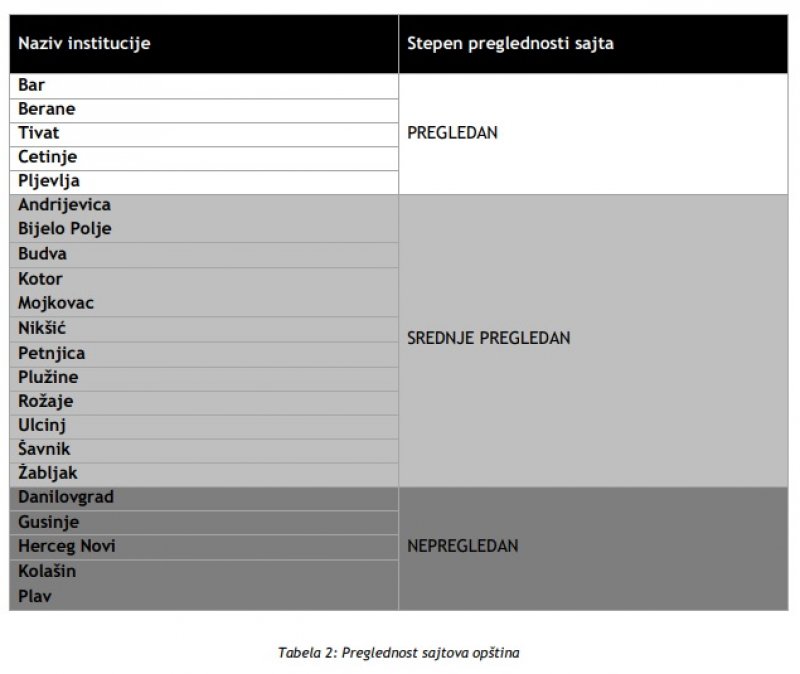Click the 'Naziv institucije' column header
Screen dimensions: 800x674
(x=84, y=44)
